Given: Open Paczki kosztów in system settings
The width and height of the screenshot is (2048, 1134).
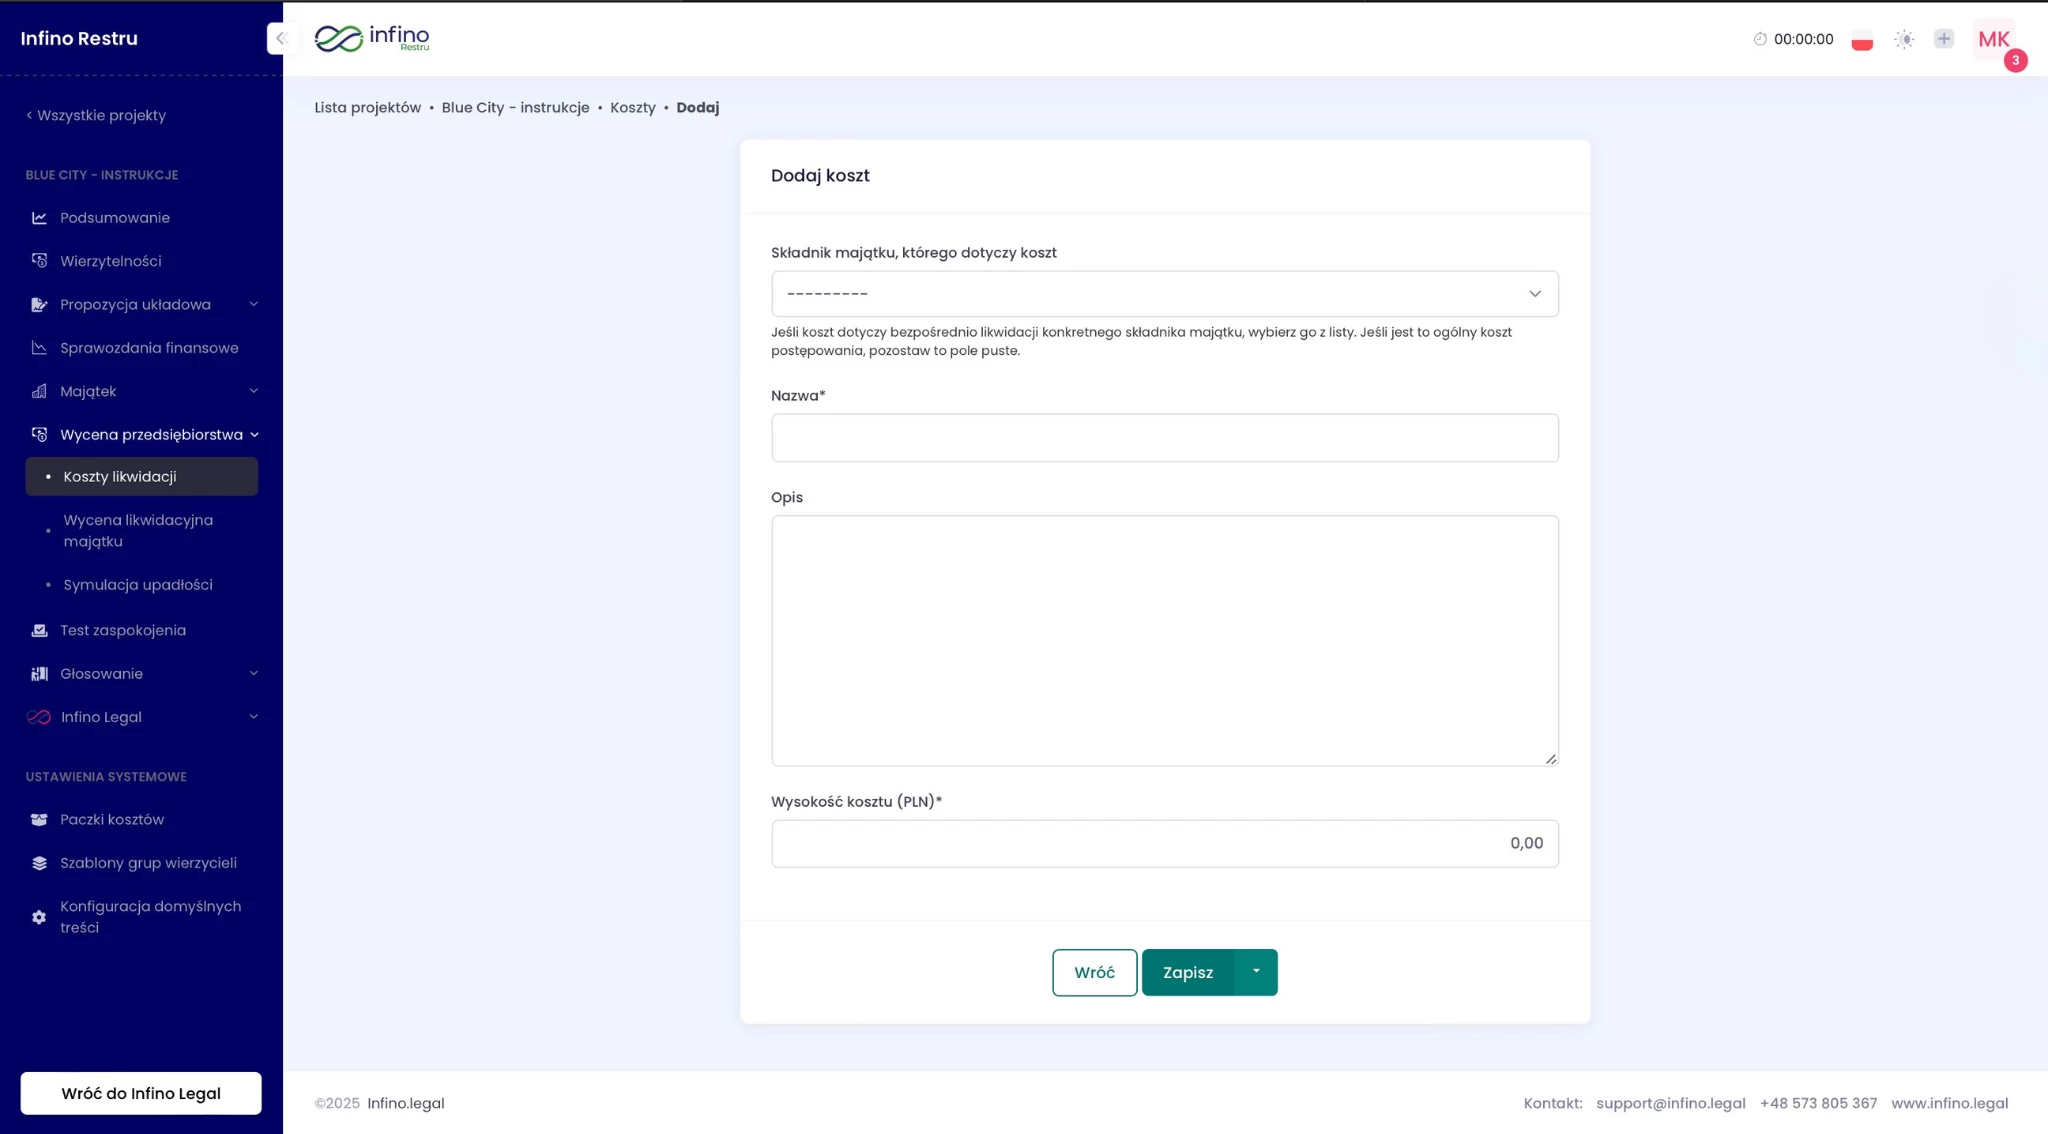Looking at the screenshot, I should click(x=111, y=819).
